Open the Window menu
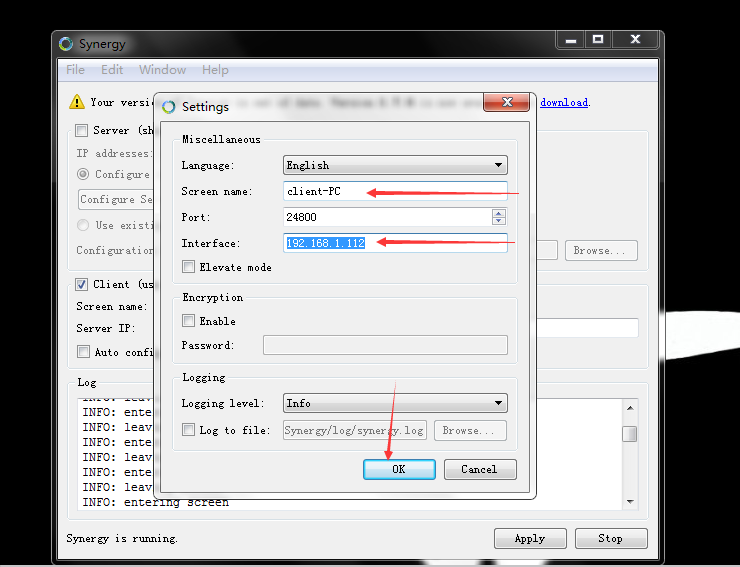740x567 pixels. click(x=162, y=70)
